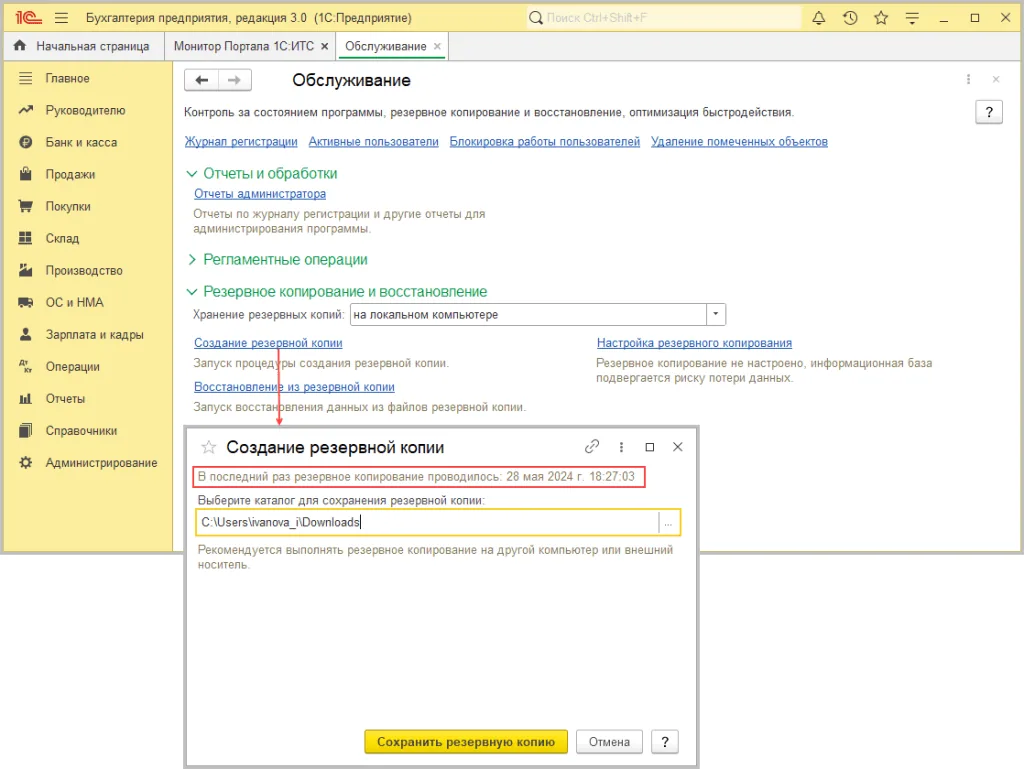Open the Журнал регистрации link
The width and height of the screenshot is (1024, 769).
[x=241, y=142]
